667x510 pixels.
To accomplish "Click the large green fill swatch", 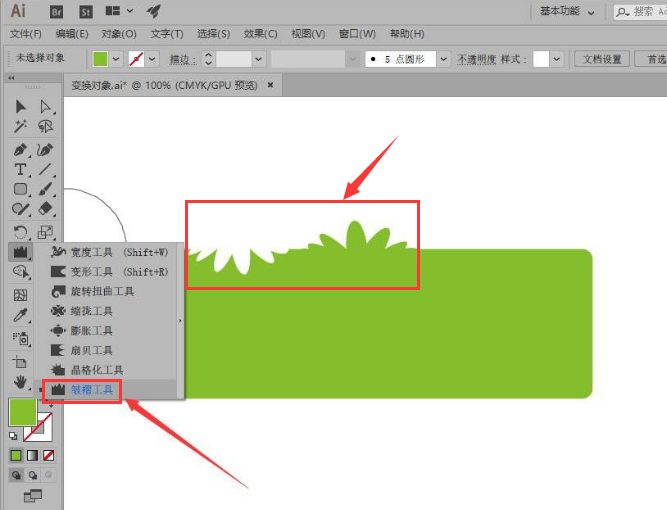I will 22,411.
